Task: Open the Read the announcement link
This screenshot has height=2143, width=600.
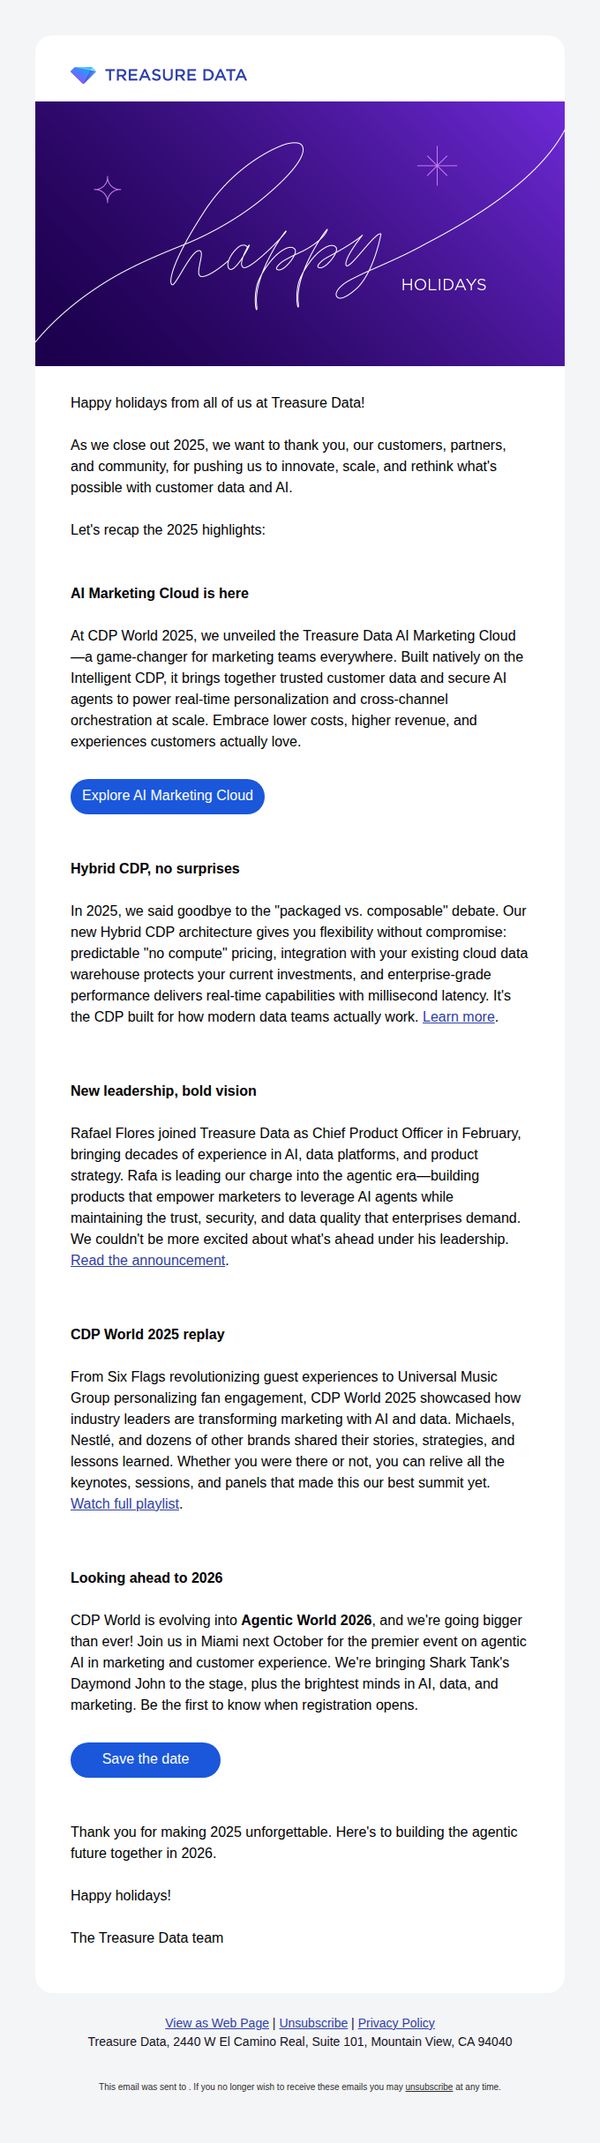Action: [x=148, y=1260]
